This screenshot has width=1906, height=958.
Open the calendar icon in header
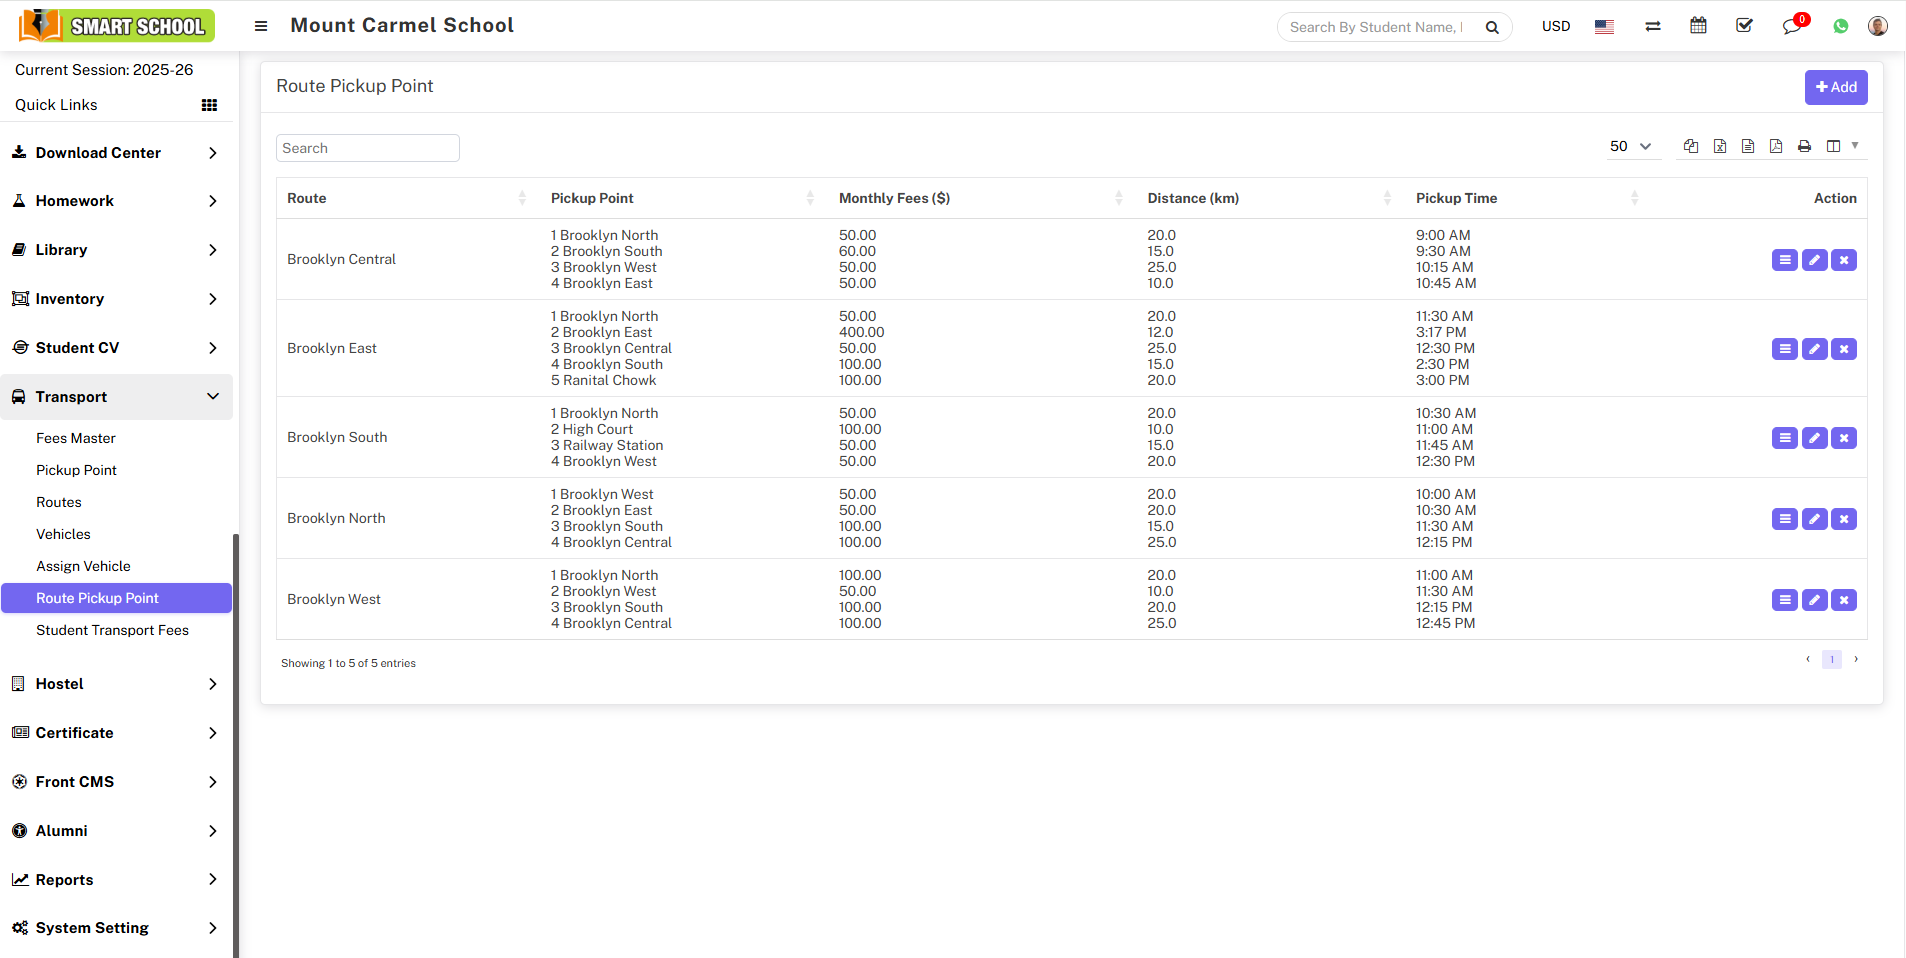1698,26
